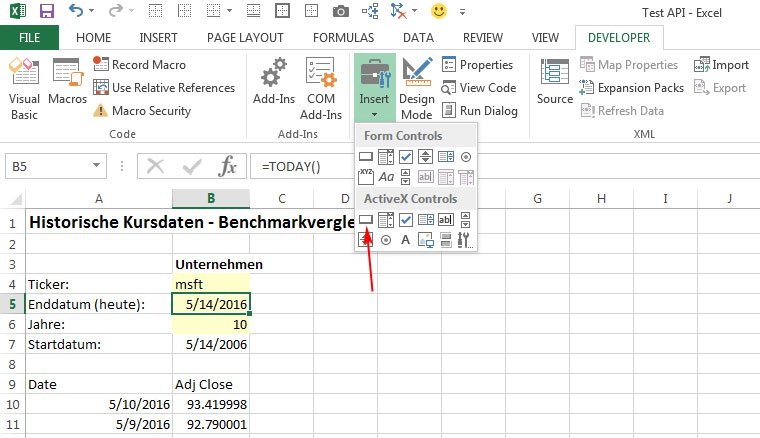Toggle Design Mode
Screen dimensions: 760x438
[x=417, y=88]
